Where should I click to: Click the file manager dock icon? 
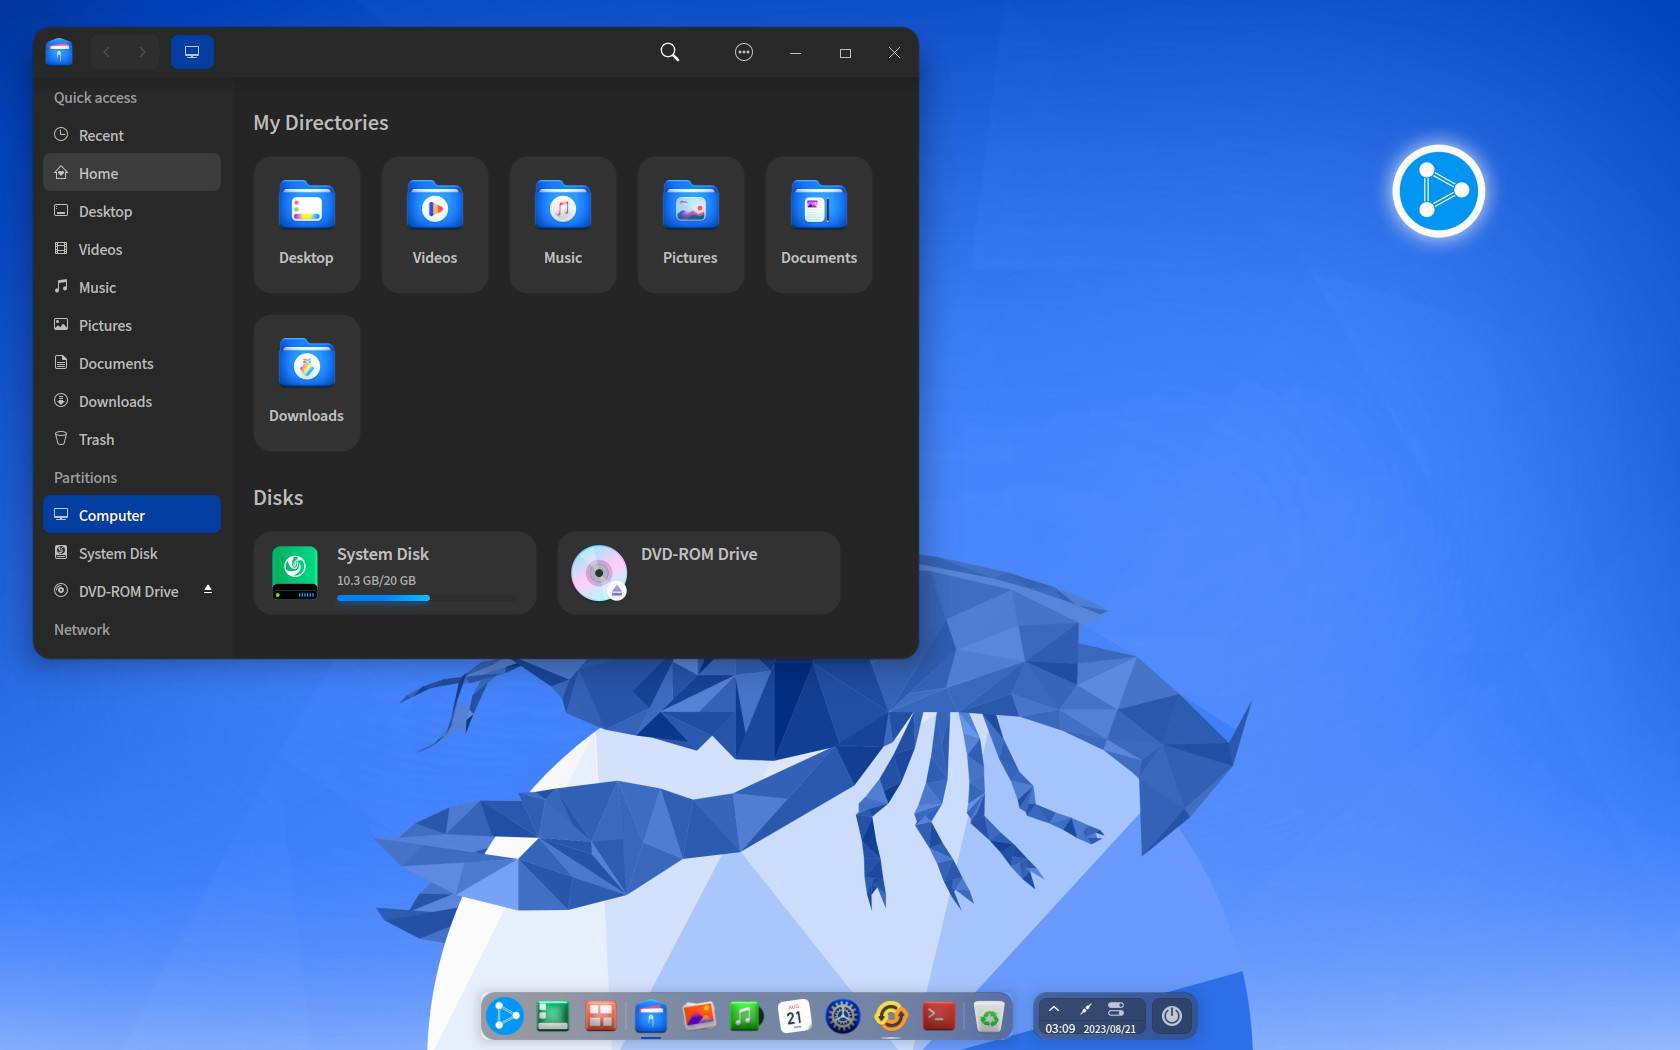(651, 1017)
